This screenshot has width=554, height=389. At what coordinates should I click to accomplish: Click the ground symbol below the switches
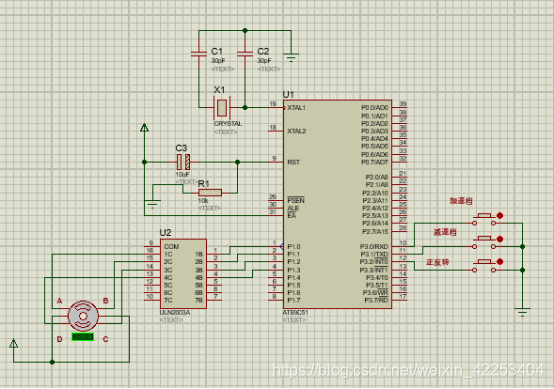(523, 312)
